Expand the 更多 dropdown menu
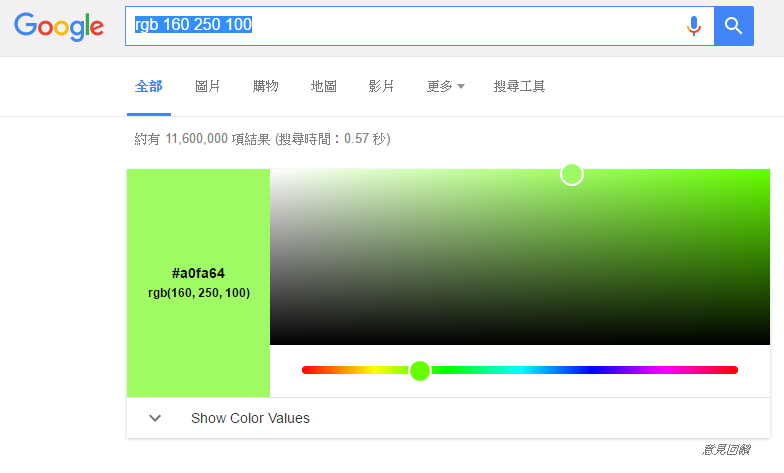The height and width of the screenshot is (473, 784). pyautogui.click(x=445, y=86)
